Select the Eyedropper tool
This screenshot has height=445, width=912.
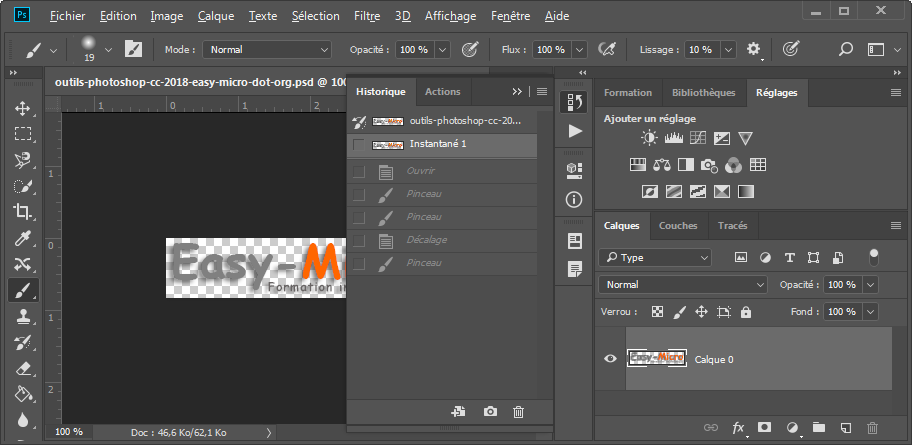point(23,238)
